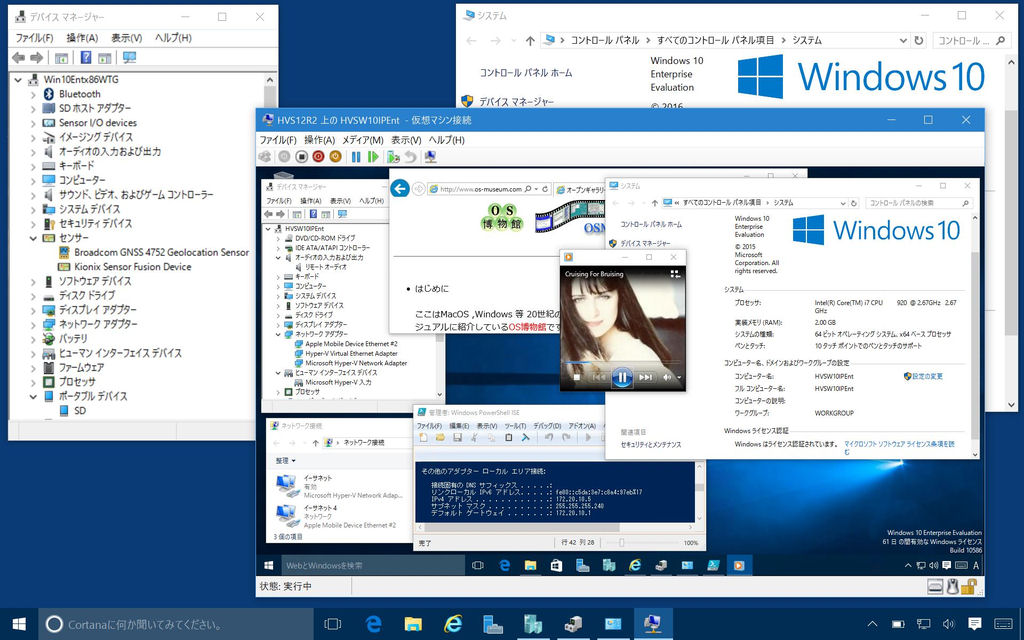Collapse ネットワーク アダプター in guest Device Manager
The height and width of the screenshot is (640, 1024).
[x=278, y=334]
